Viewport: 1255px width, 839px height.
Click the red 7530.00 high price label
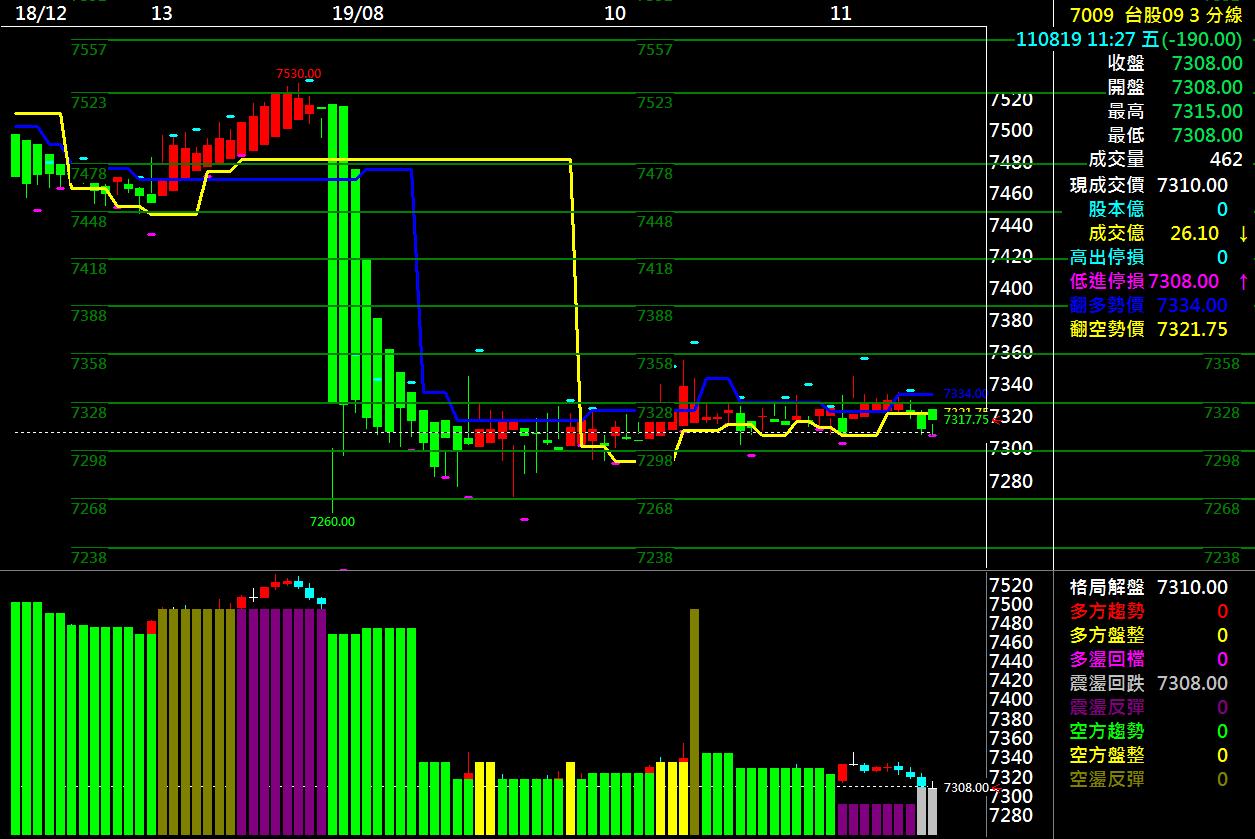298,73
